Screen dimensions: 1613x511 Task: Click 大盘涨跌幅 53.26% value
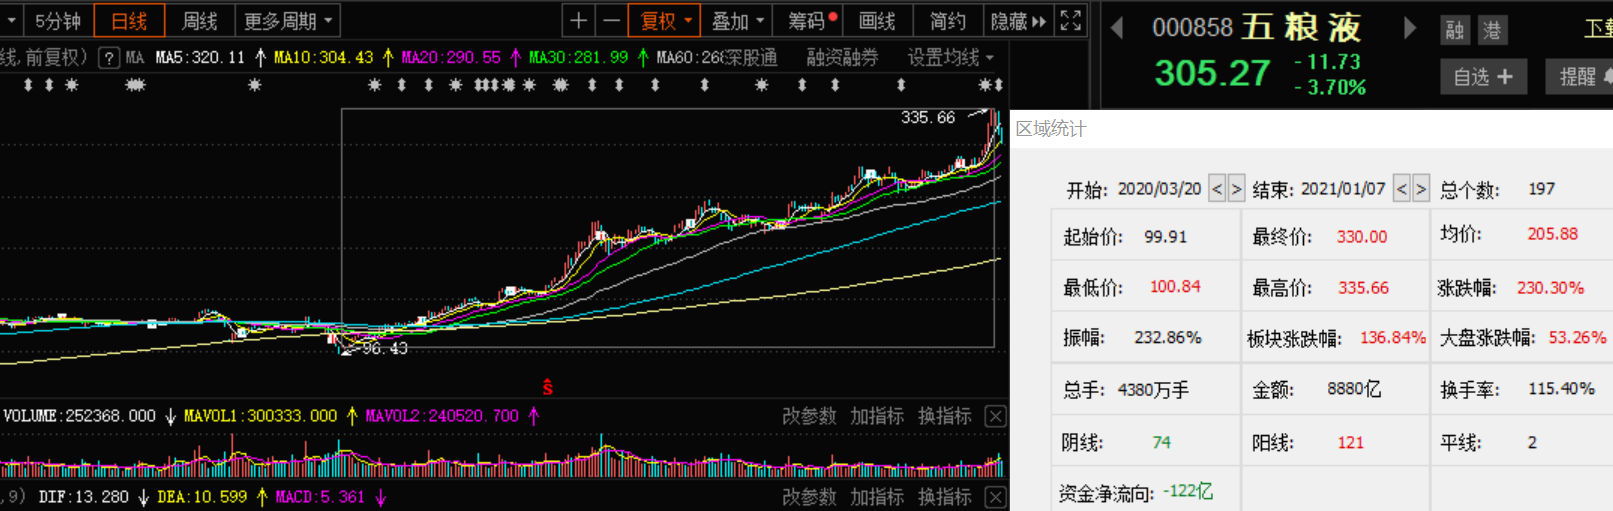(1577, 338)
